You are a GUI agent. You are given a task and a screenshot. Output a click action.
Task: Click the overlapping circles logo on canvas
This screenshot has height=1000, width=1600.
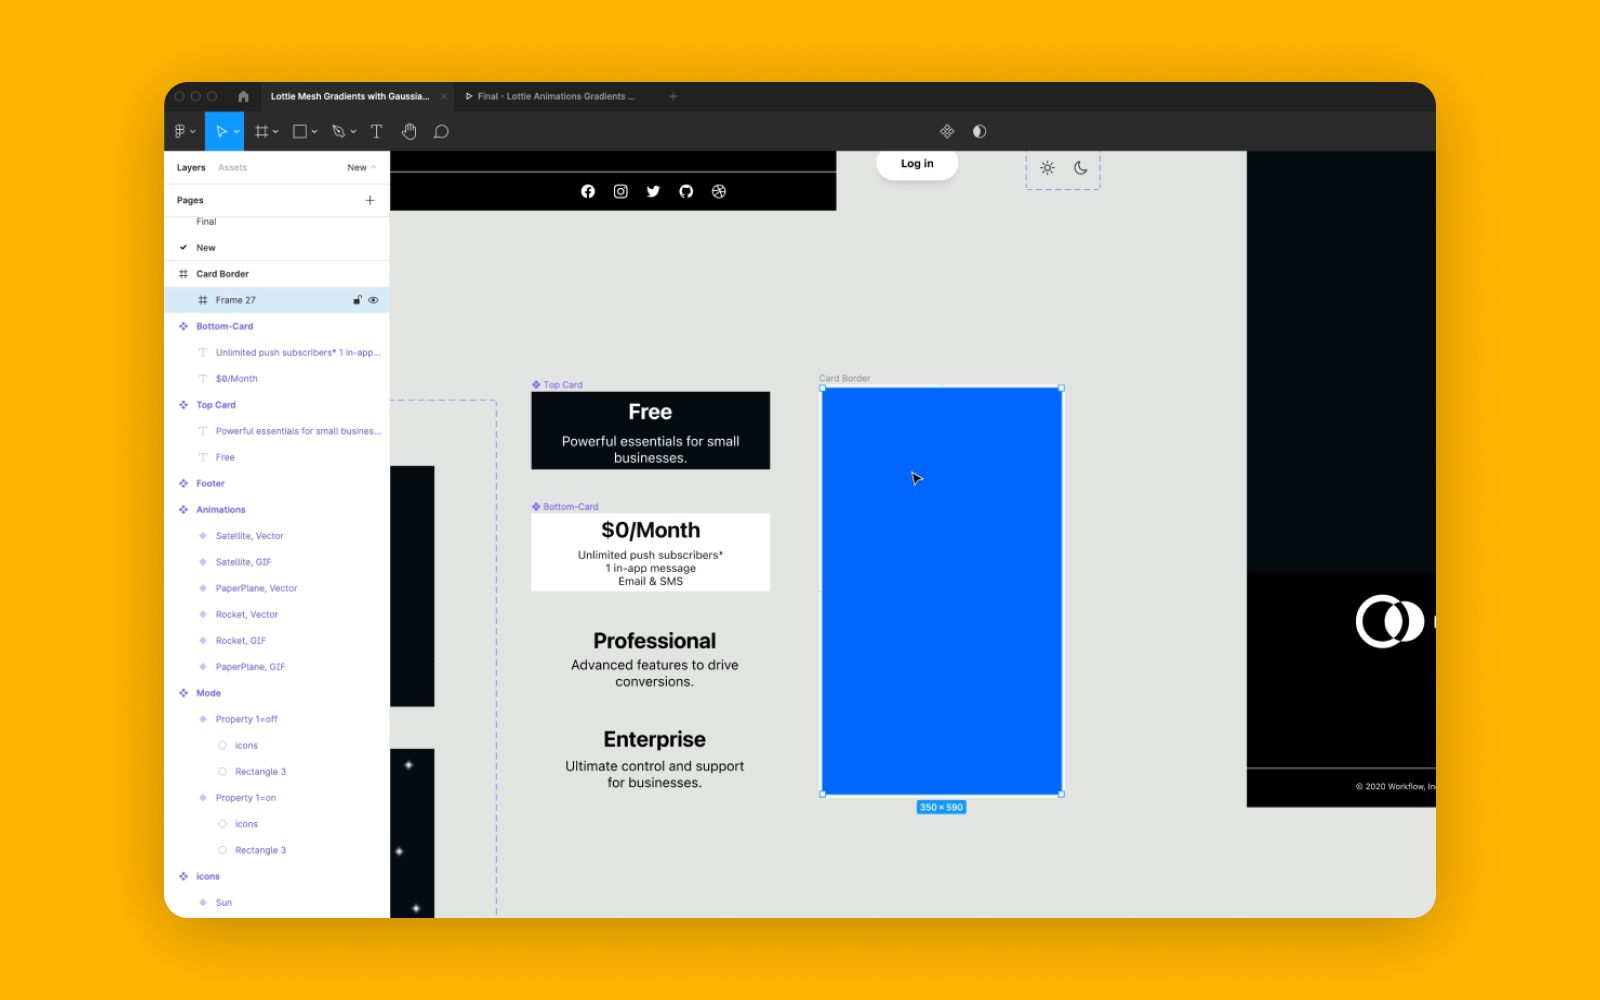[x=1389, y=621]
